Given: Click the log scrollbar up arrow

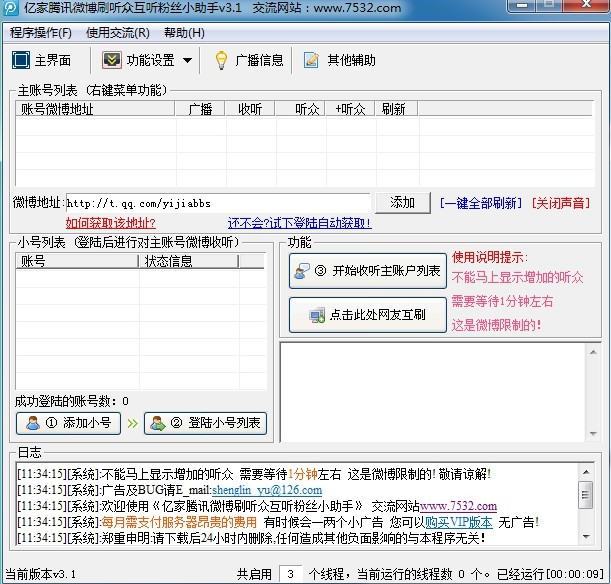Looking at the screenshot, I should pyautogui.click(x=586, y=473).
